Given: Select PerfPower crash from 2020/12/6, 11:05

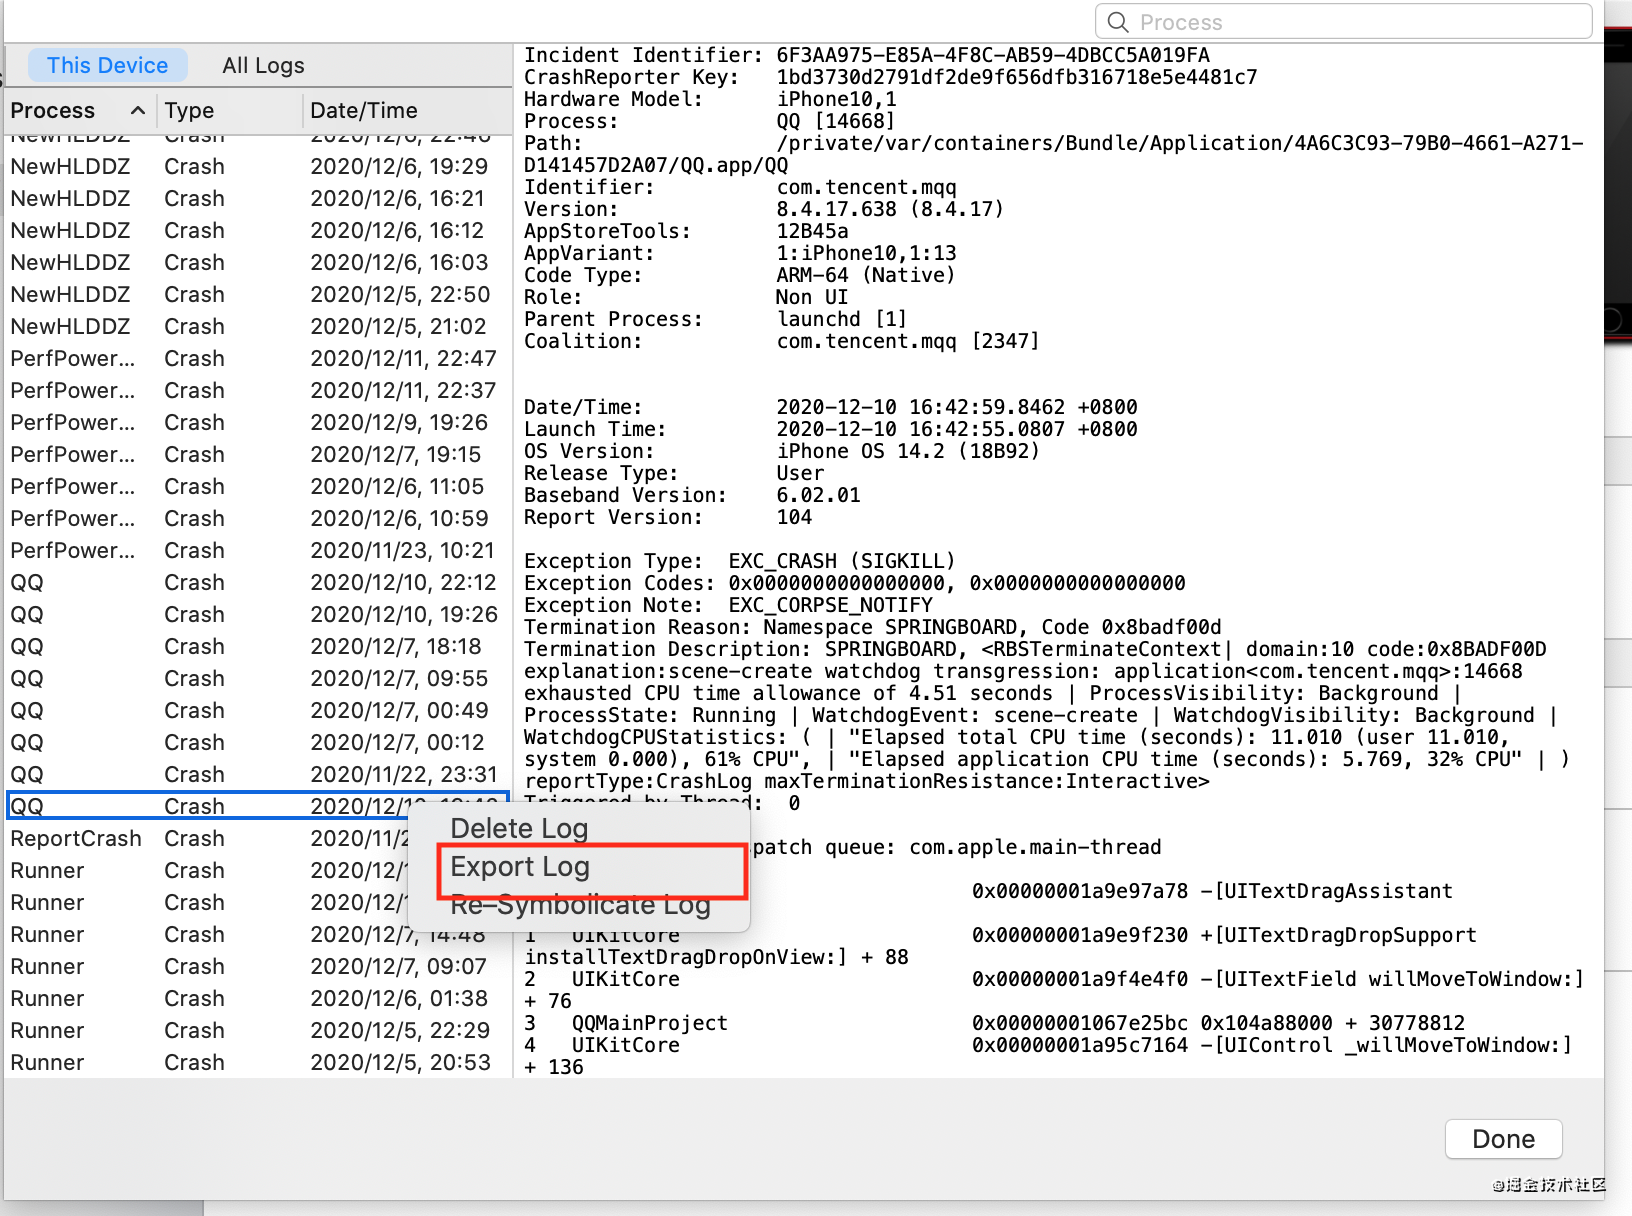Looking at the screenshot, I should click(x=258, y=486).
